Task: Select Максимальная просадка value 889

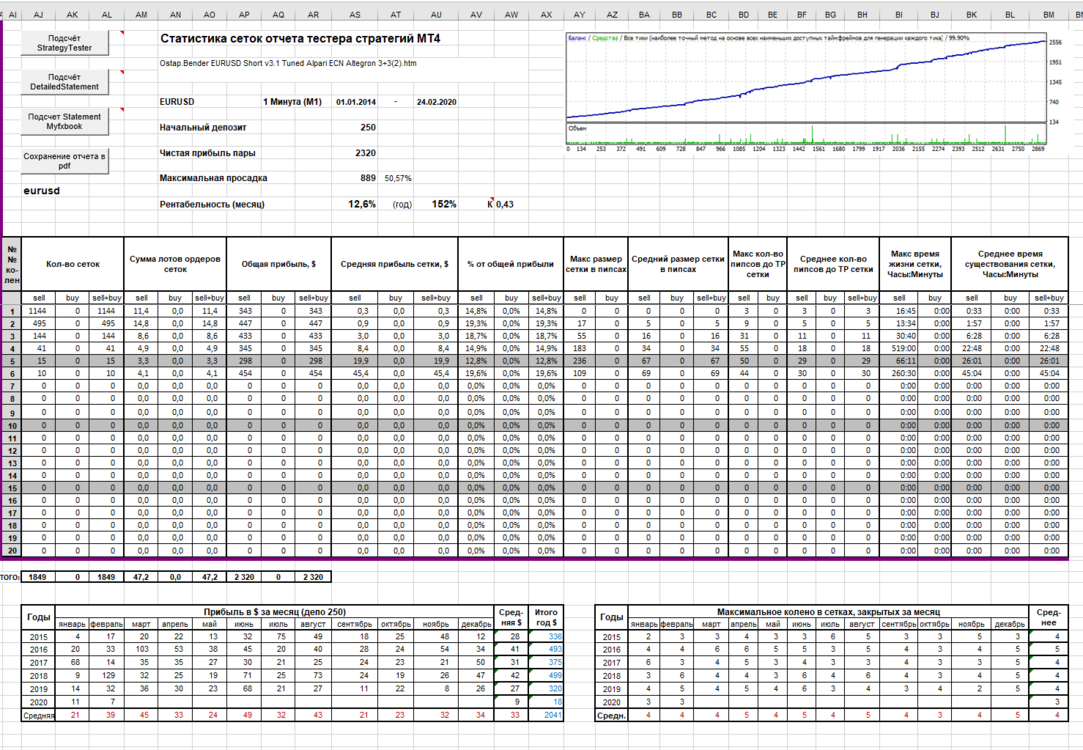Action: click(368, 177)
